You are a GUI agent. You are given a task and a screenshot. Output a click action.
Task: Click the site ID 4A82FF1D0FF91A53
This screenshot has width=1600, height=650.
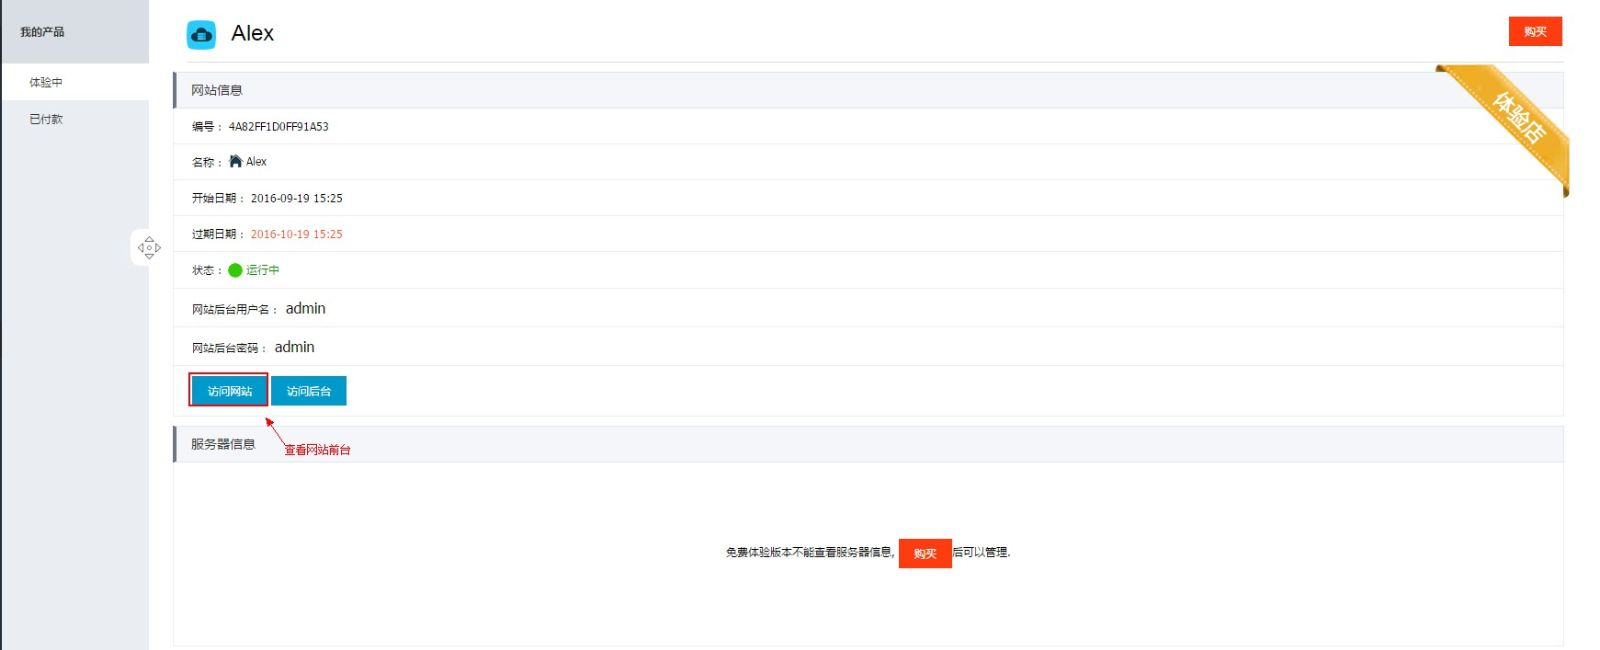point(278,127)
